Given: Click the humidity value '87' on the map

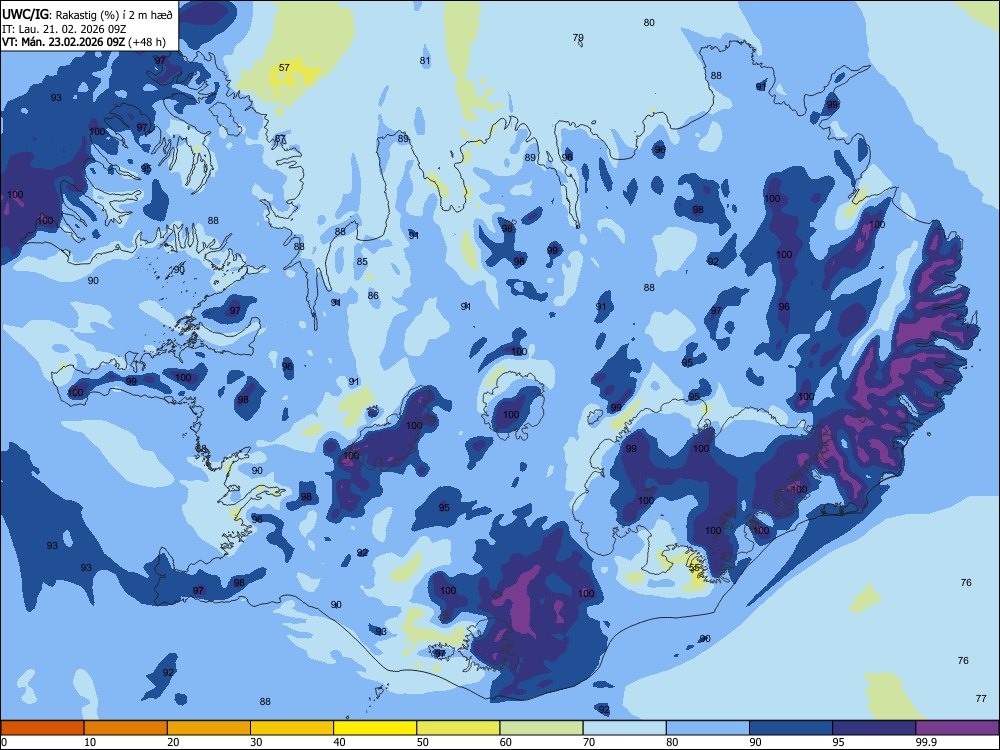Looking at the screenshot, I should (x=280, y=138).
